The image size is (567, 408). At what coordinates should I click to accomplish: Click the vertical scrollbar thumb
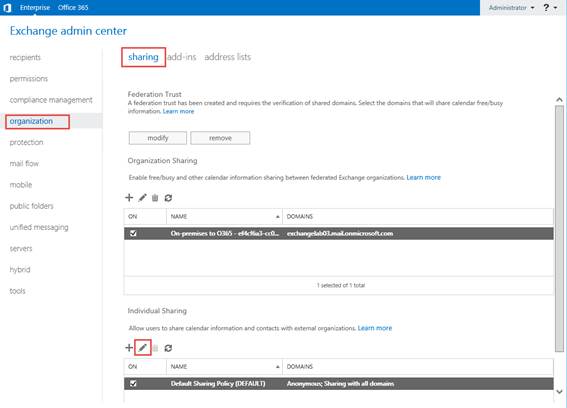tap(559, 228)
